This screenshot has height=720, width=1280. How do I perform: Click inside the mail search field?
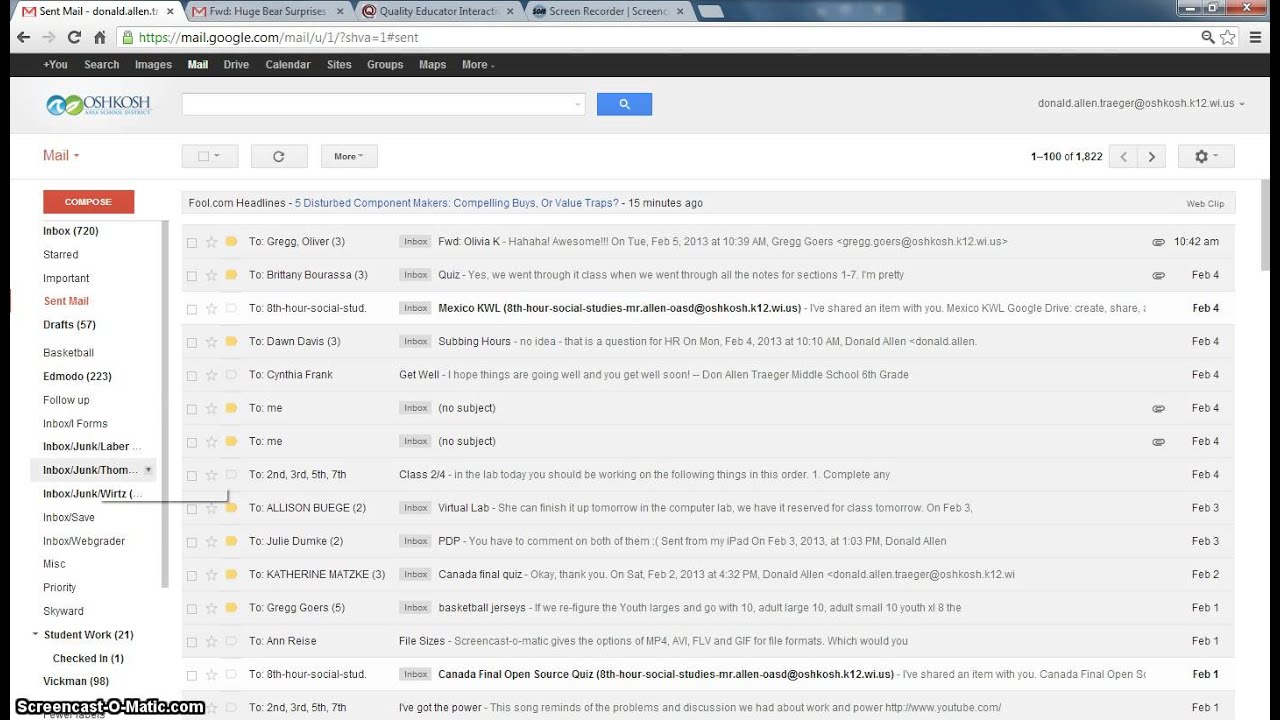376,104
